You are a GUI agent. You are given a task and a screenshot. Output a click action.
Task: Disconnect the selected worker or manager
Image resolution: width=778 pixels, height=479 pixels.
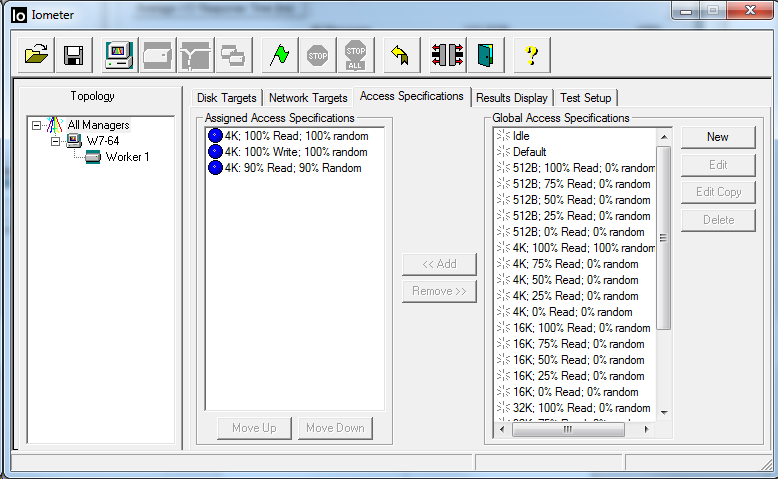pos(447,55)
